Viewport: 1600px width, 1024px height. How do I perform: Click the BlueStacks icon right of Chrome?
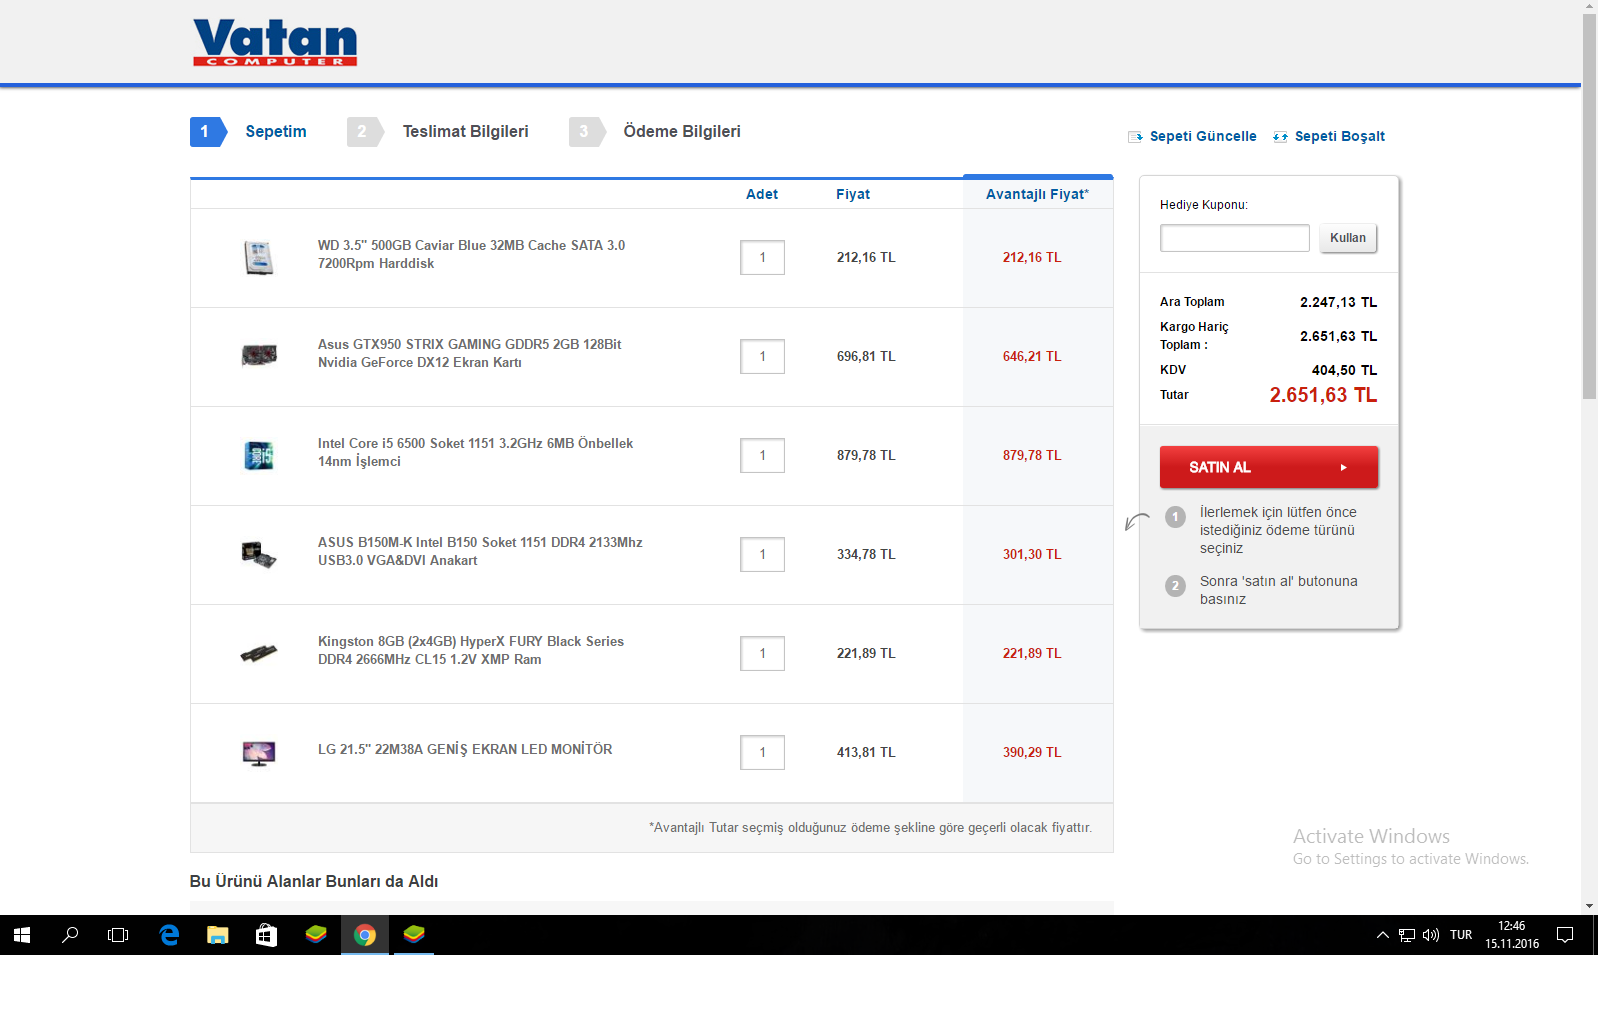pyautogui.click(x=414, y=935)
